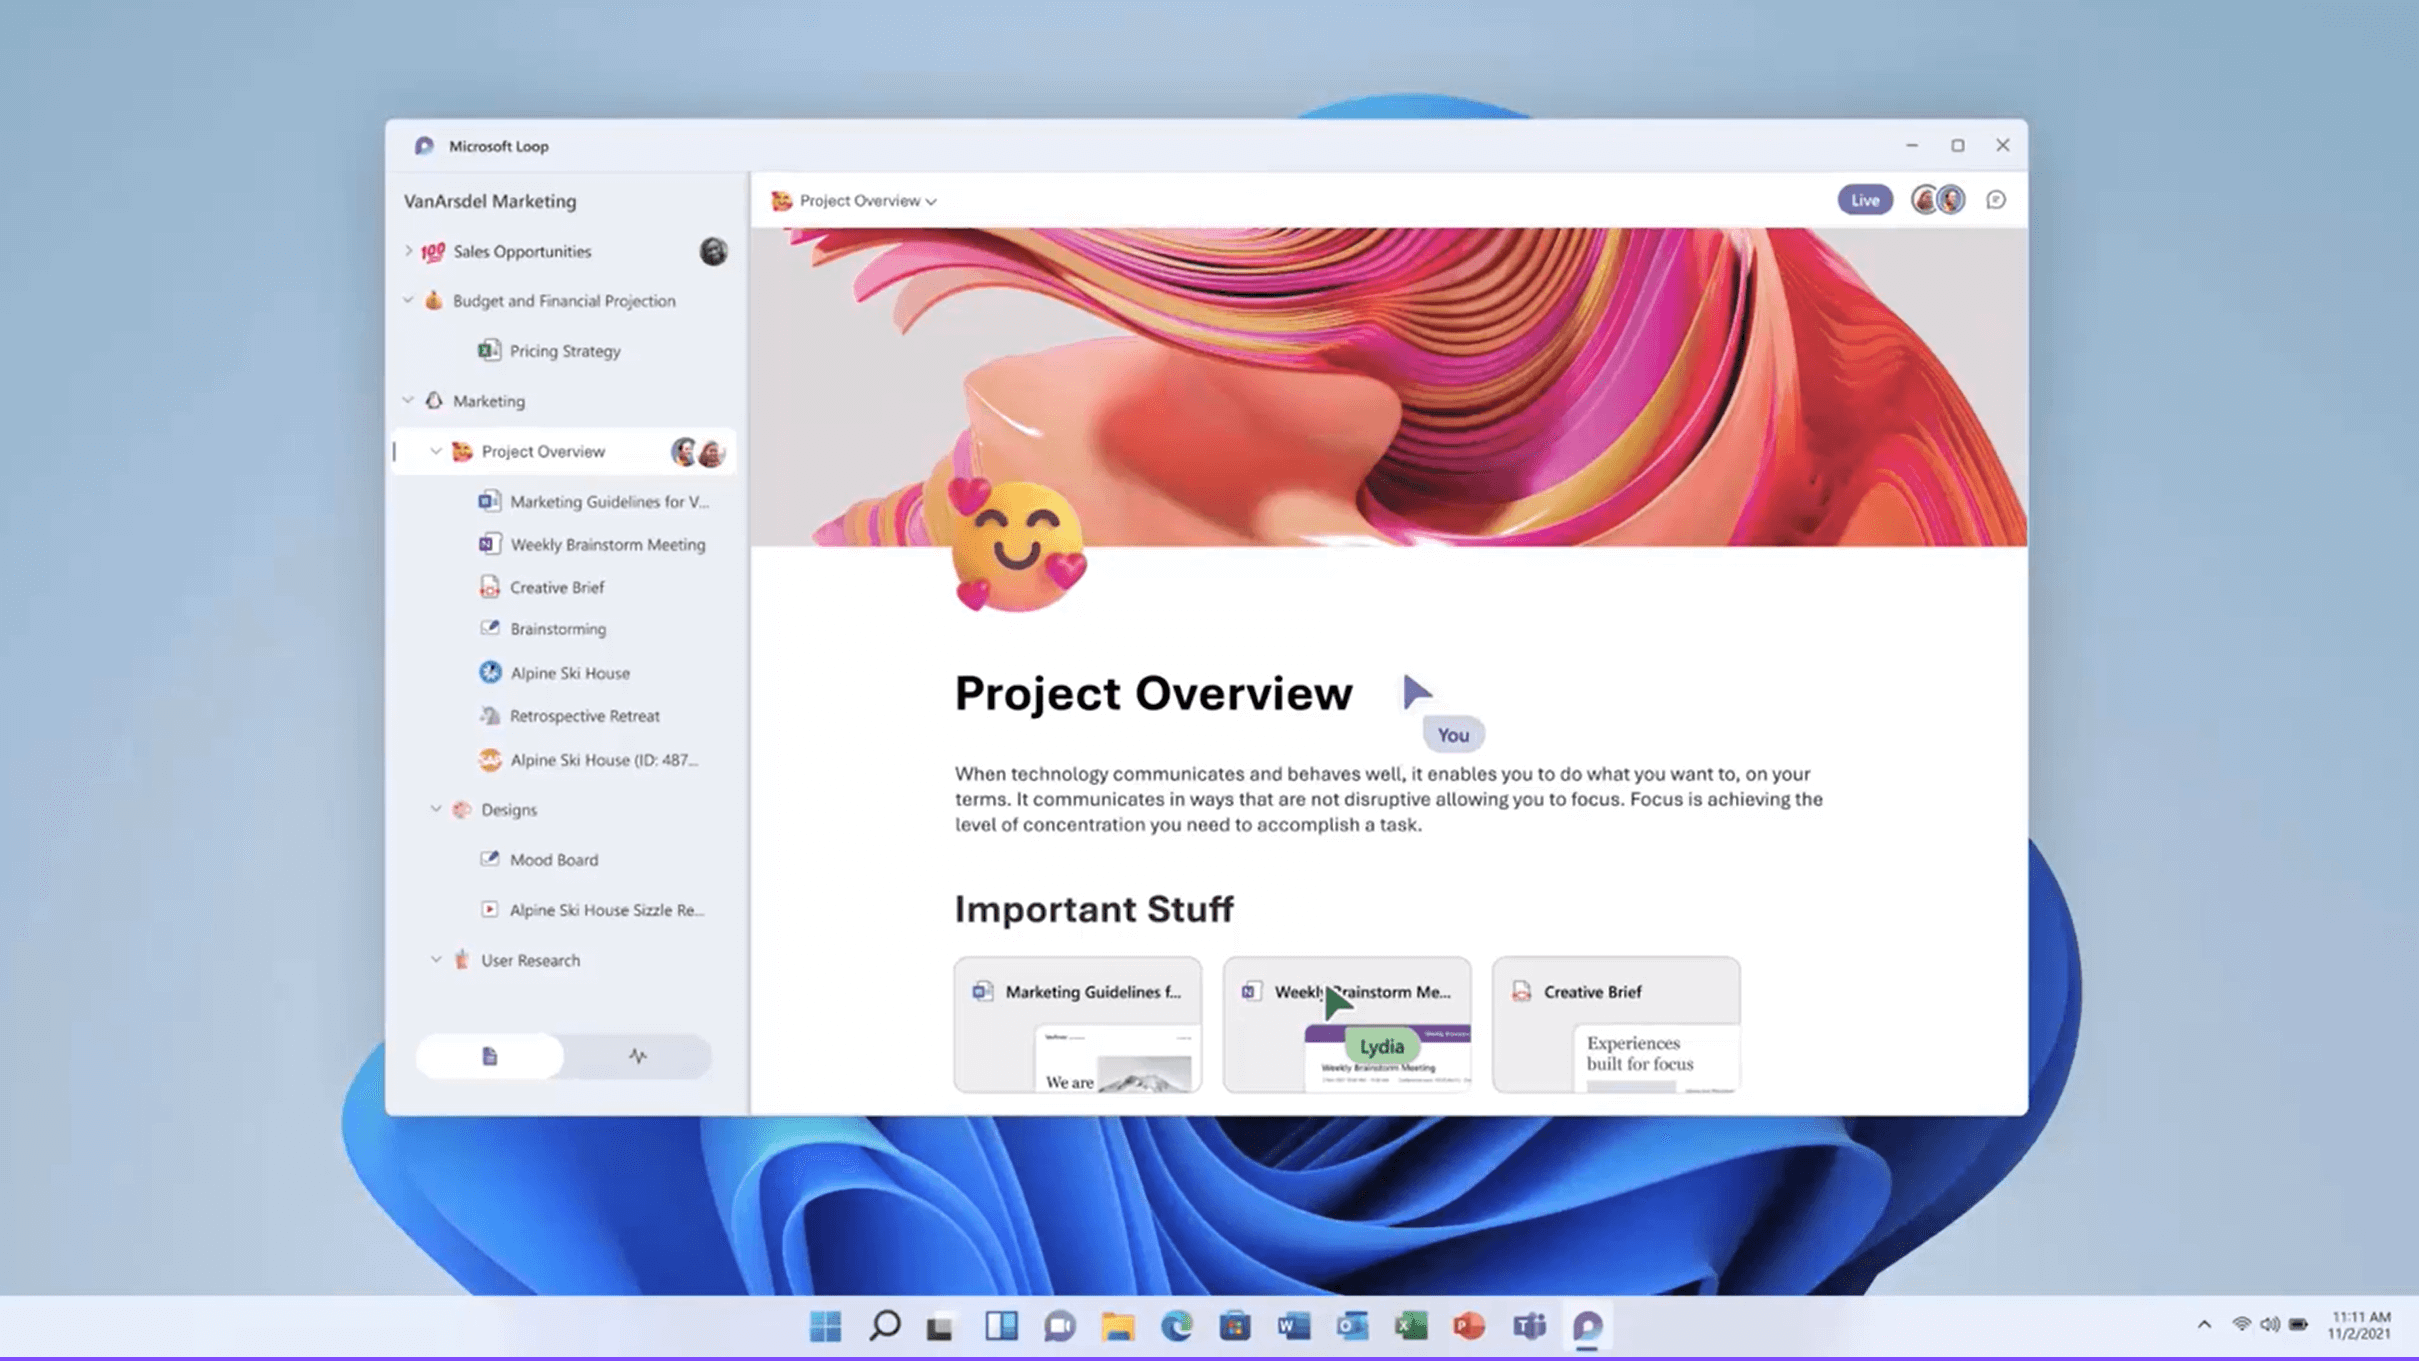Image resolution: width=2419 pixels, height=1361 pixels.
Task: Switch to the activity feed view
Action: click(640, 1055)
